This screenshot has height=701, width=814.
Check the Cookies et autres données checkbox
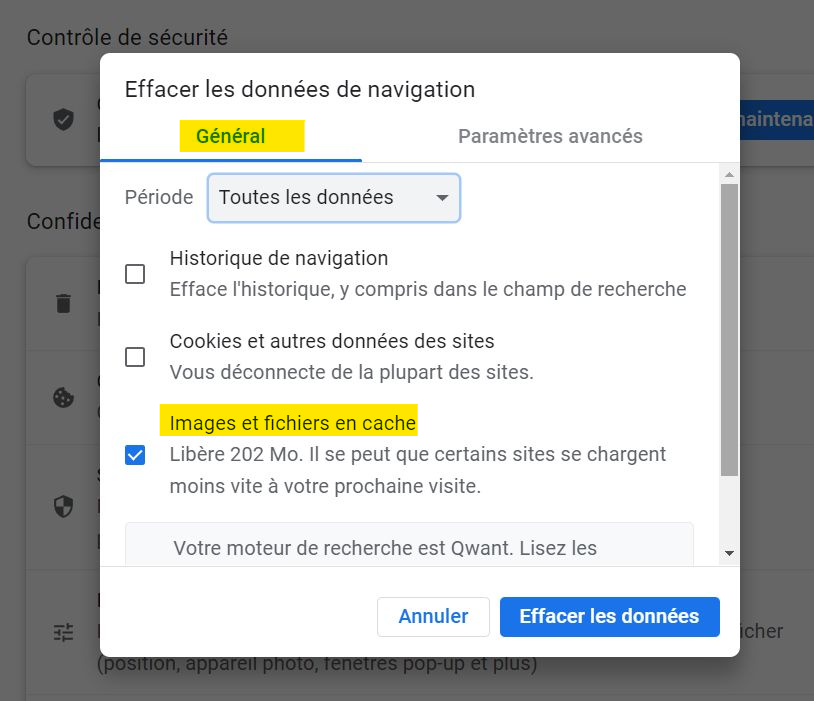pos(135,357)
